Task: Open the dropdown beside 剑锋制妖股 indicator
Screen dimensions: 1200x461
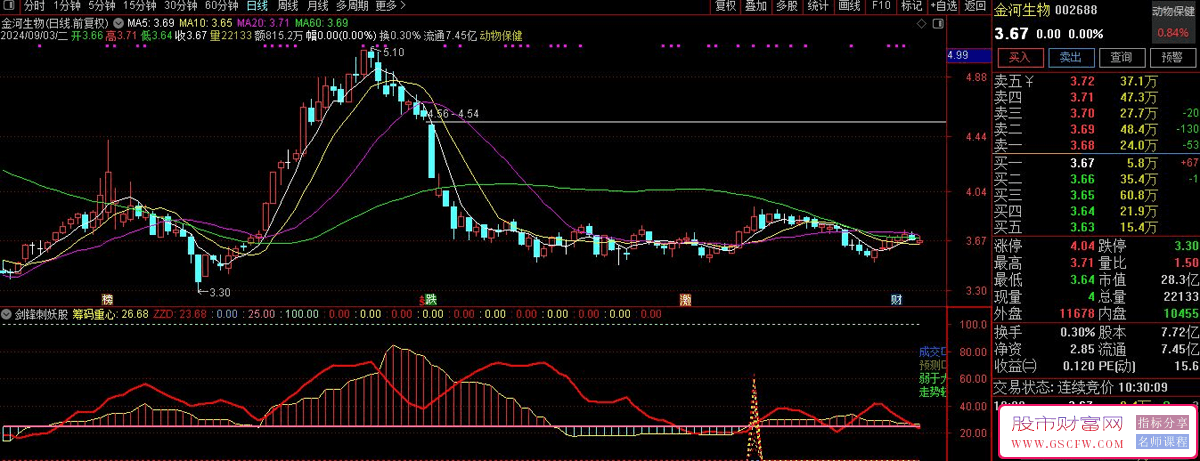Action: pyautogui.click(x=8, y=313)
